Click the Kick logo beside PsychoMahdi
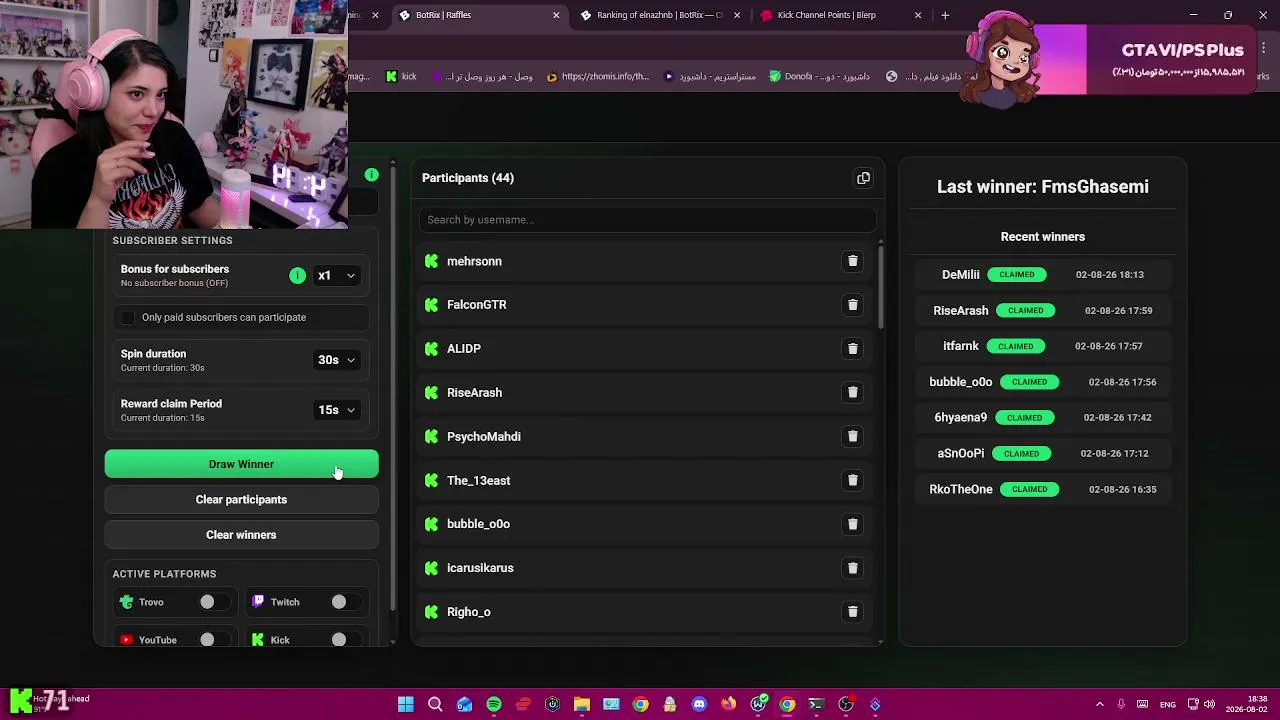This screenshot has height=720, width=1280. tap(431, 436)
